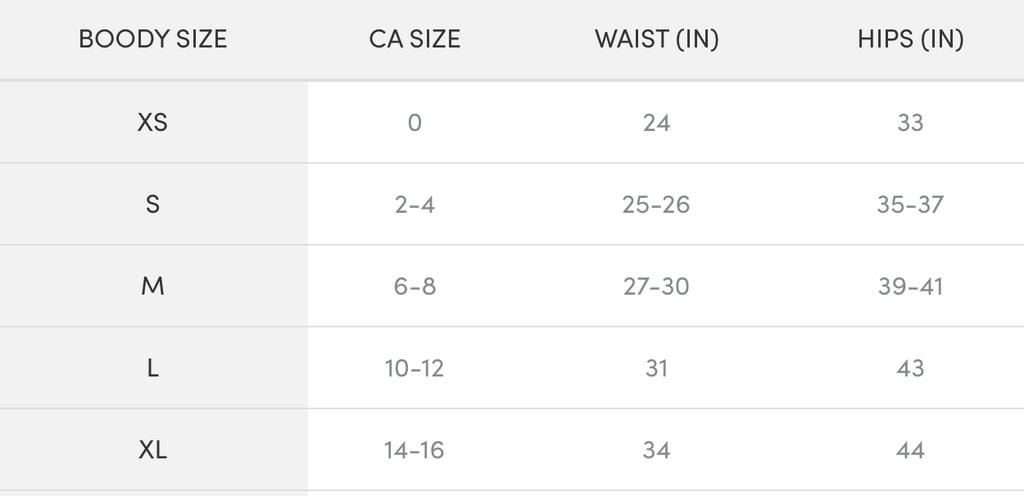
Task: Select the M size row label
Action: coord(153,287)
